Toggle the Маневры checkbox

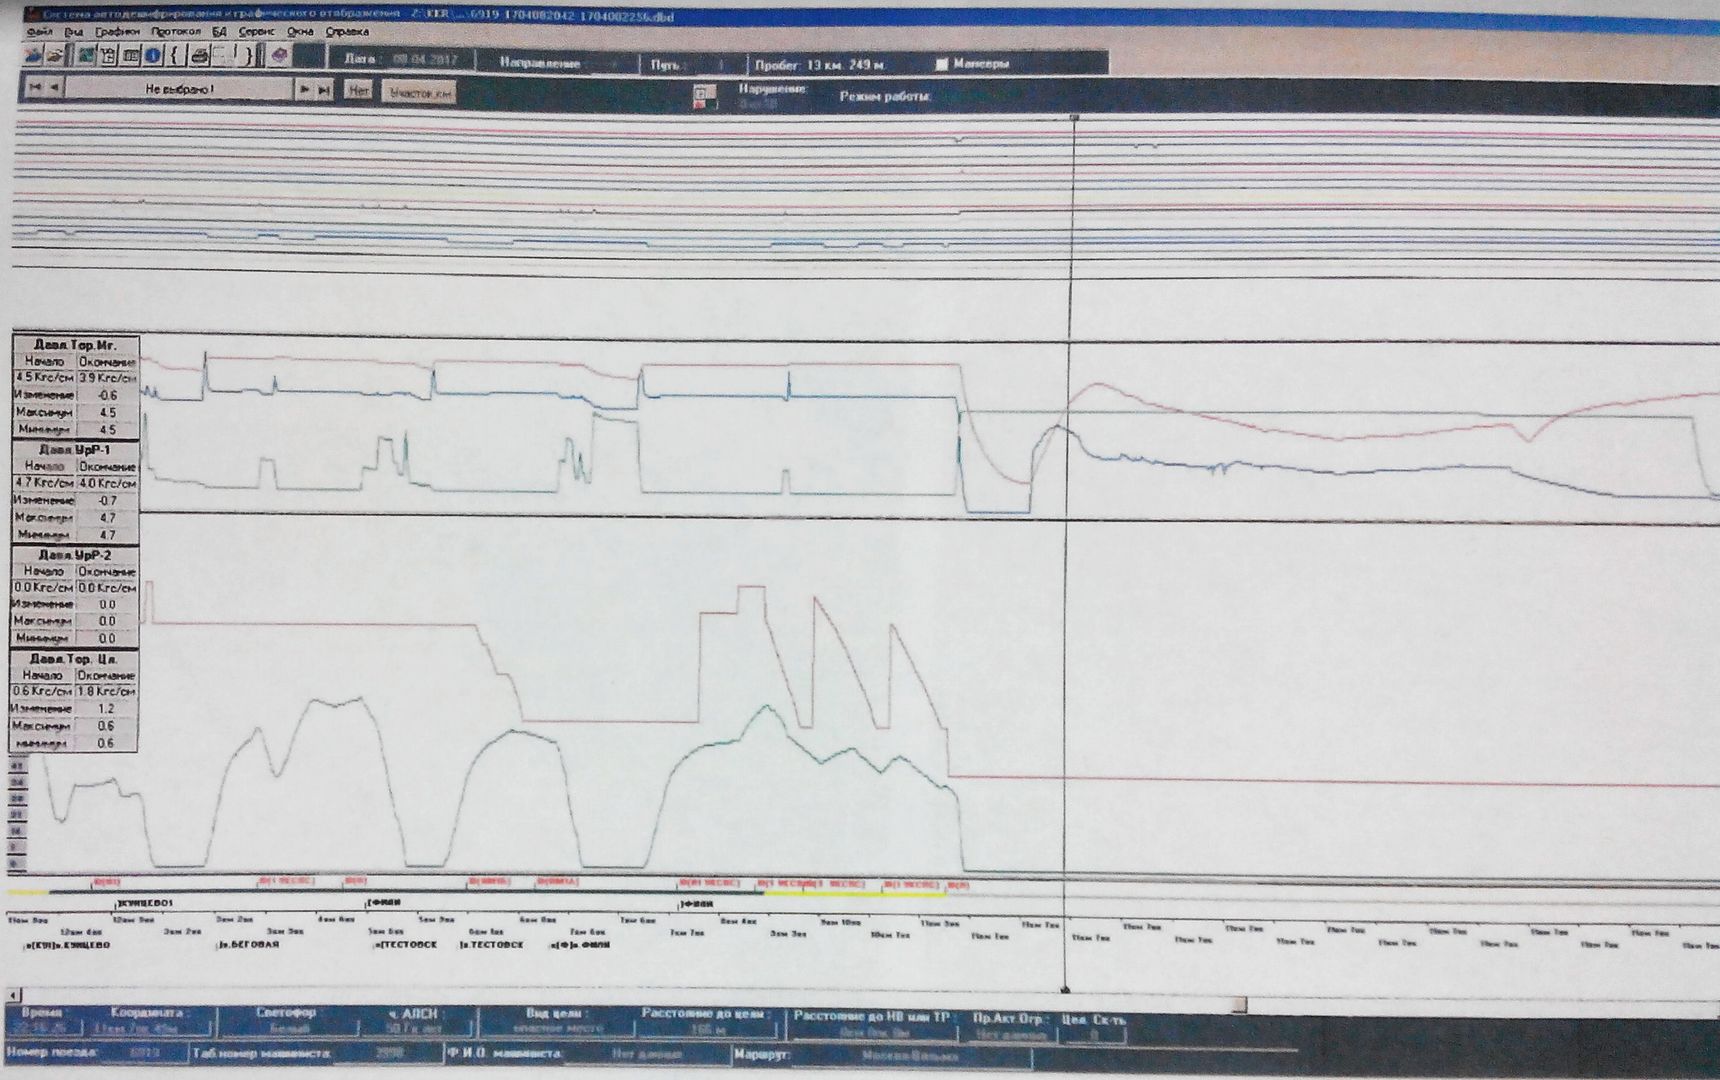[x=941, y=64]
